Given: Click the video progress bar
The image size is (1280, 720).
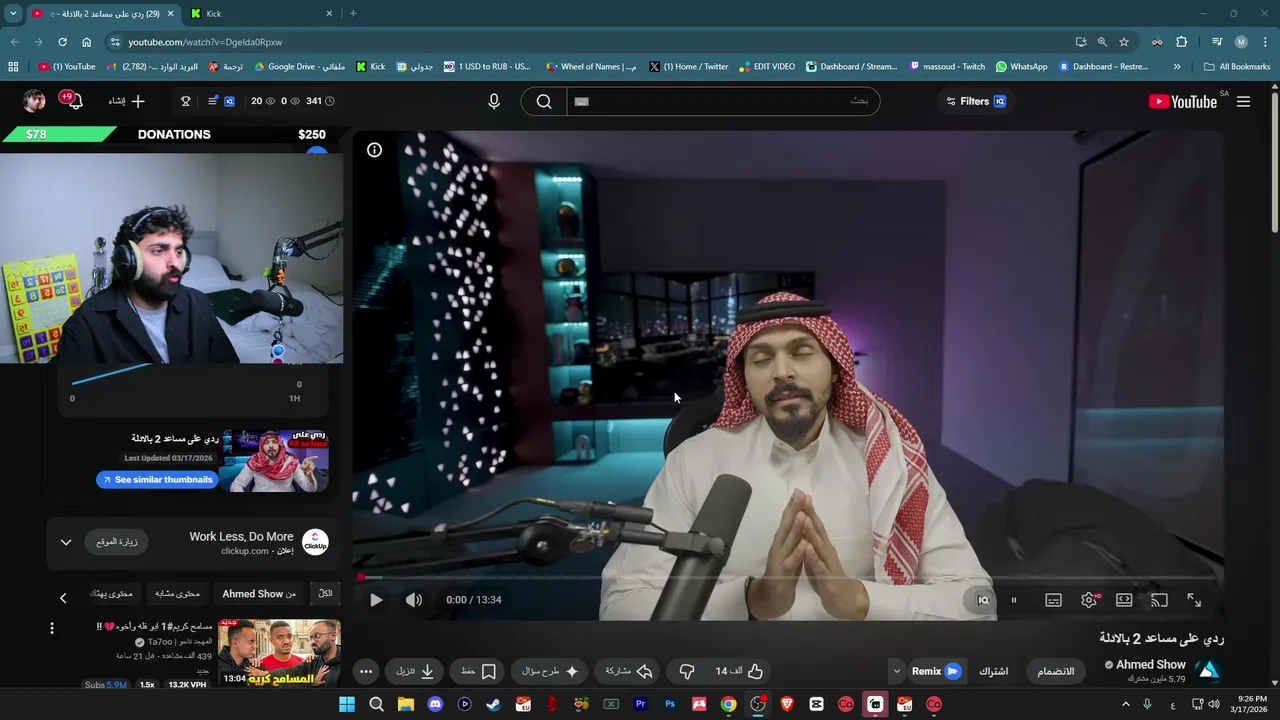Looking at the screenshot, I should coord(788,577).
